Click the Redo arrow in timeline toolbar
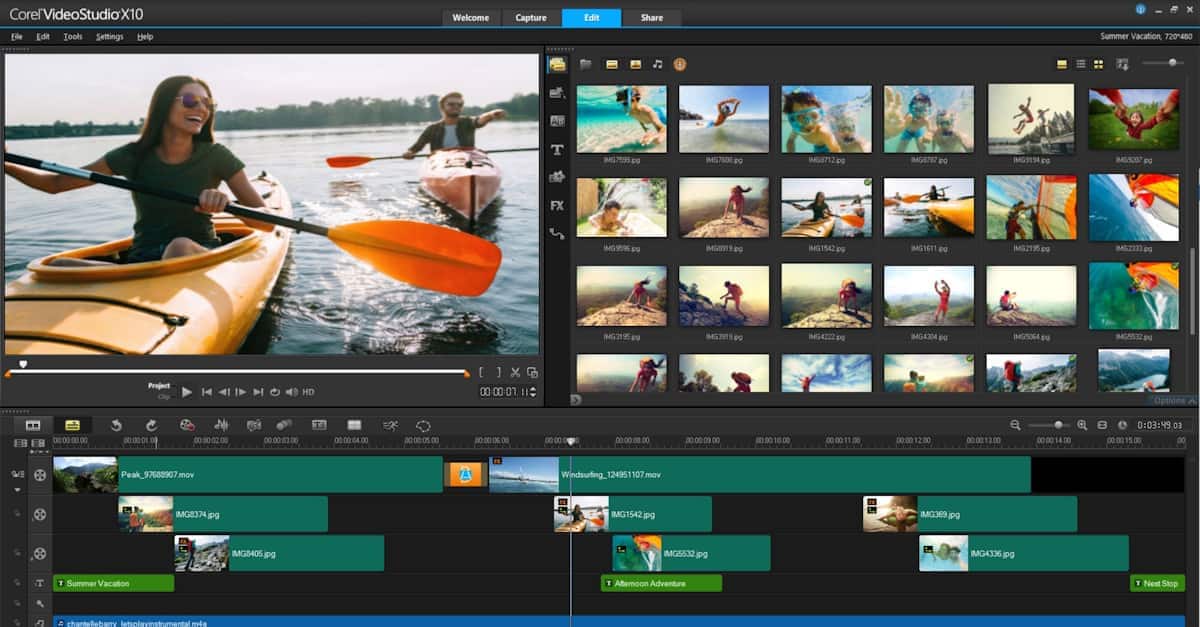The height and width of the screenshot is (627, 1200). (151, 425)
